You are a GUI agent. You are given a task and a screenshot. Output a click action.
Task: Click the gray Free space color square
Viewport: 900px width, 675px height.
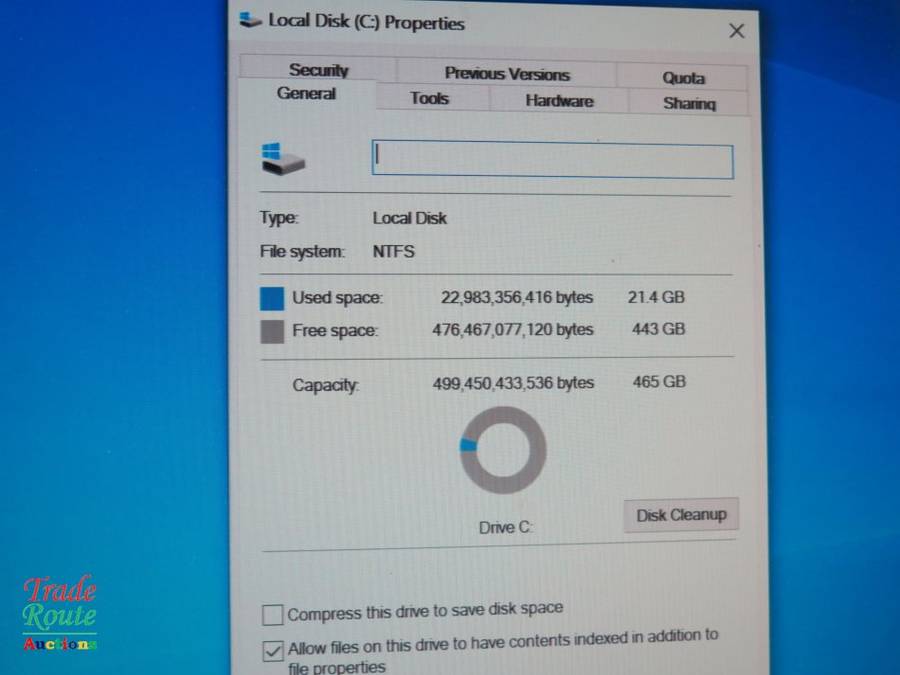(272, 331)
